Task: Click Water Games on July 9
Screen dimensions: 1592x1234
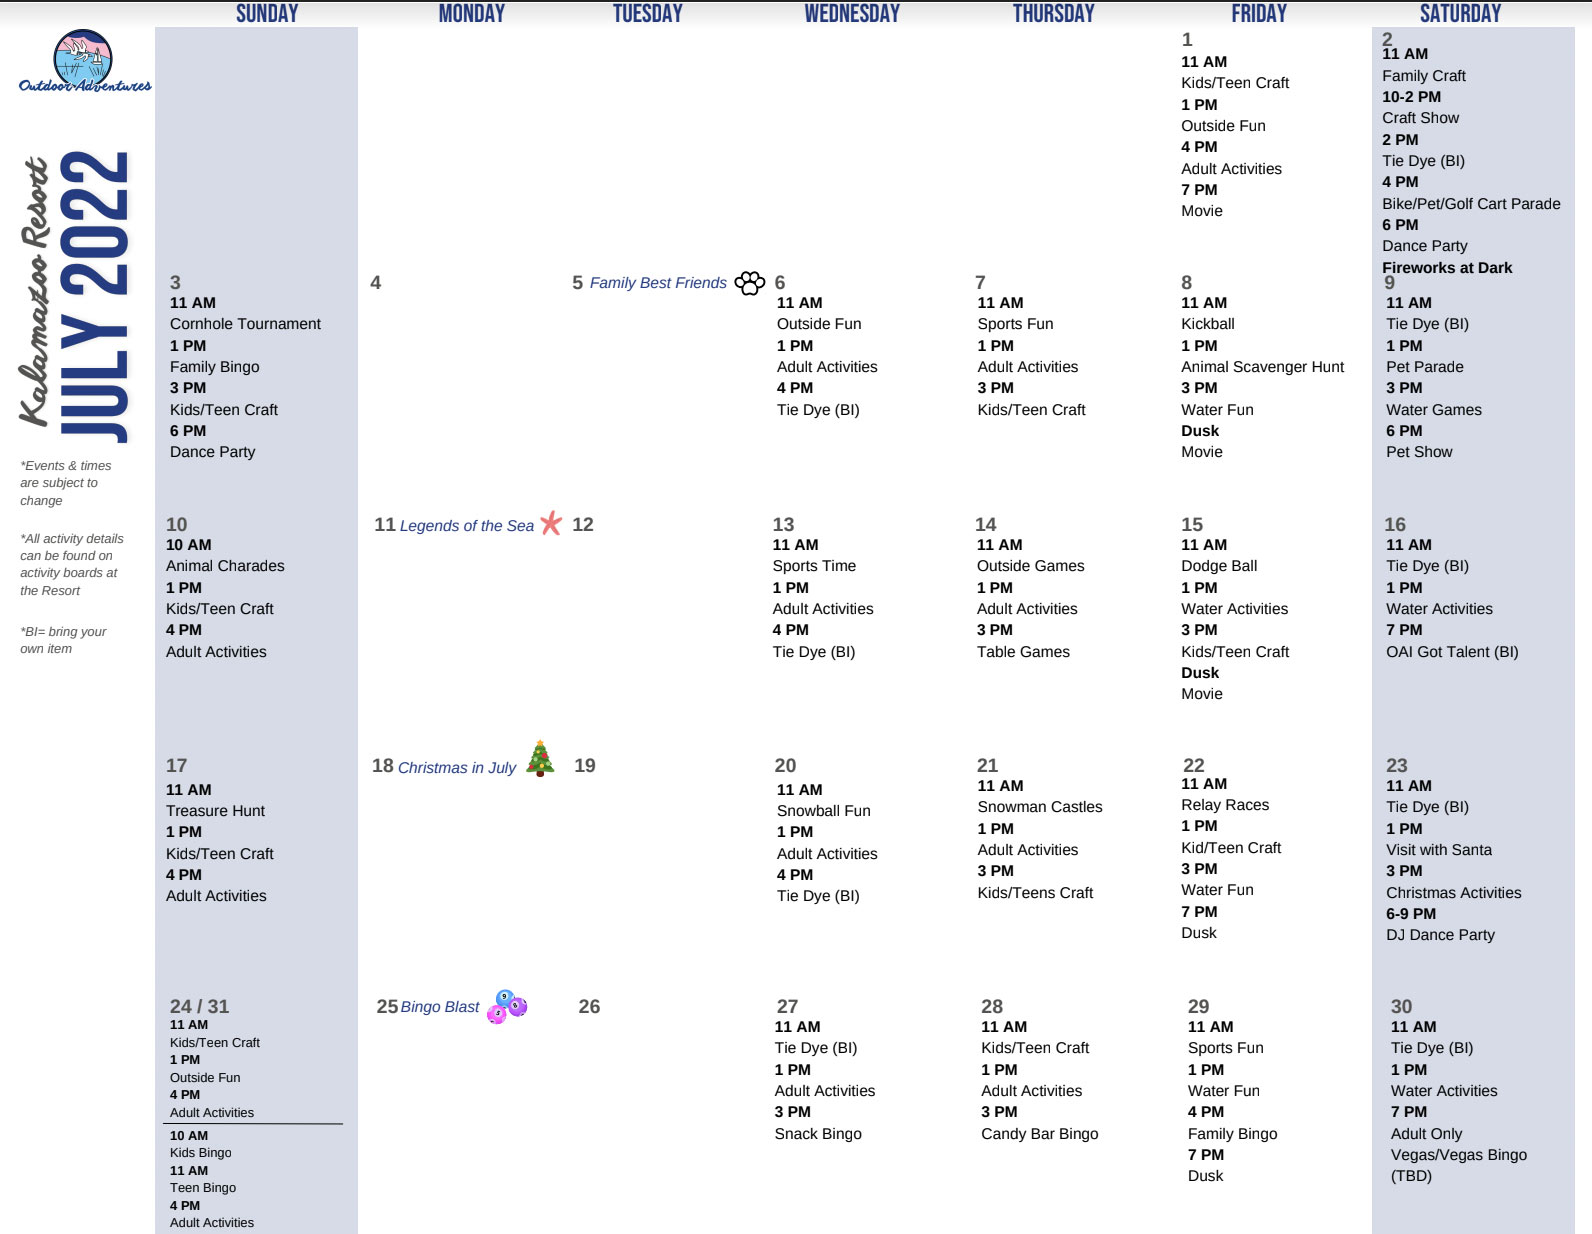Action: tap(1433, 410)
